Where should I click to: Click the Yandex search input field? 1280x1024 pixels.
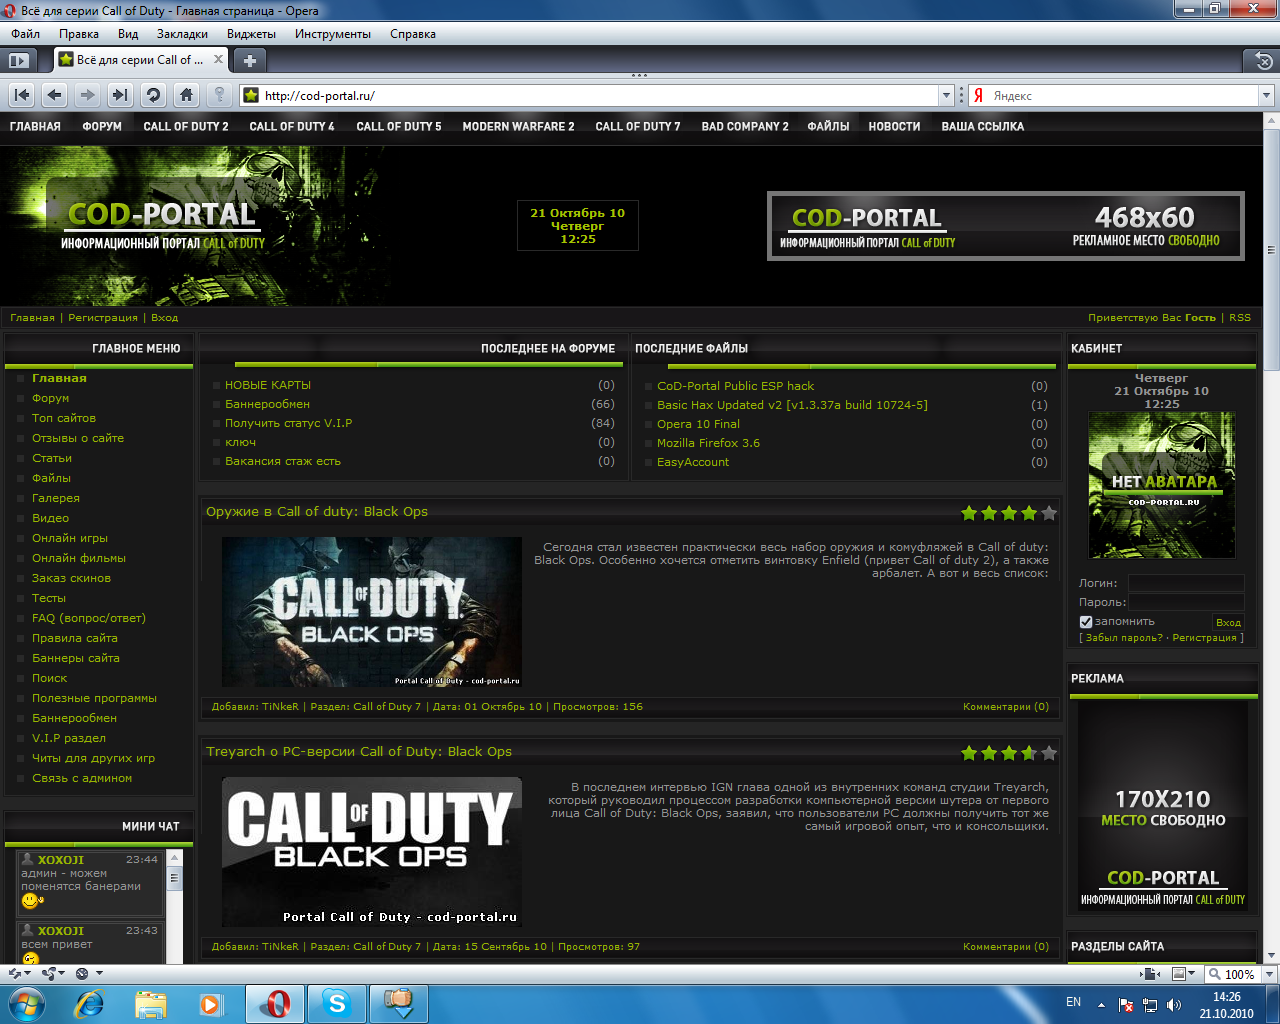click(1123, 95)
